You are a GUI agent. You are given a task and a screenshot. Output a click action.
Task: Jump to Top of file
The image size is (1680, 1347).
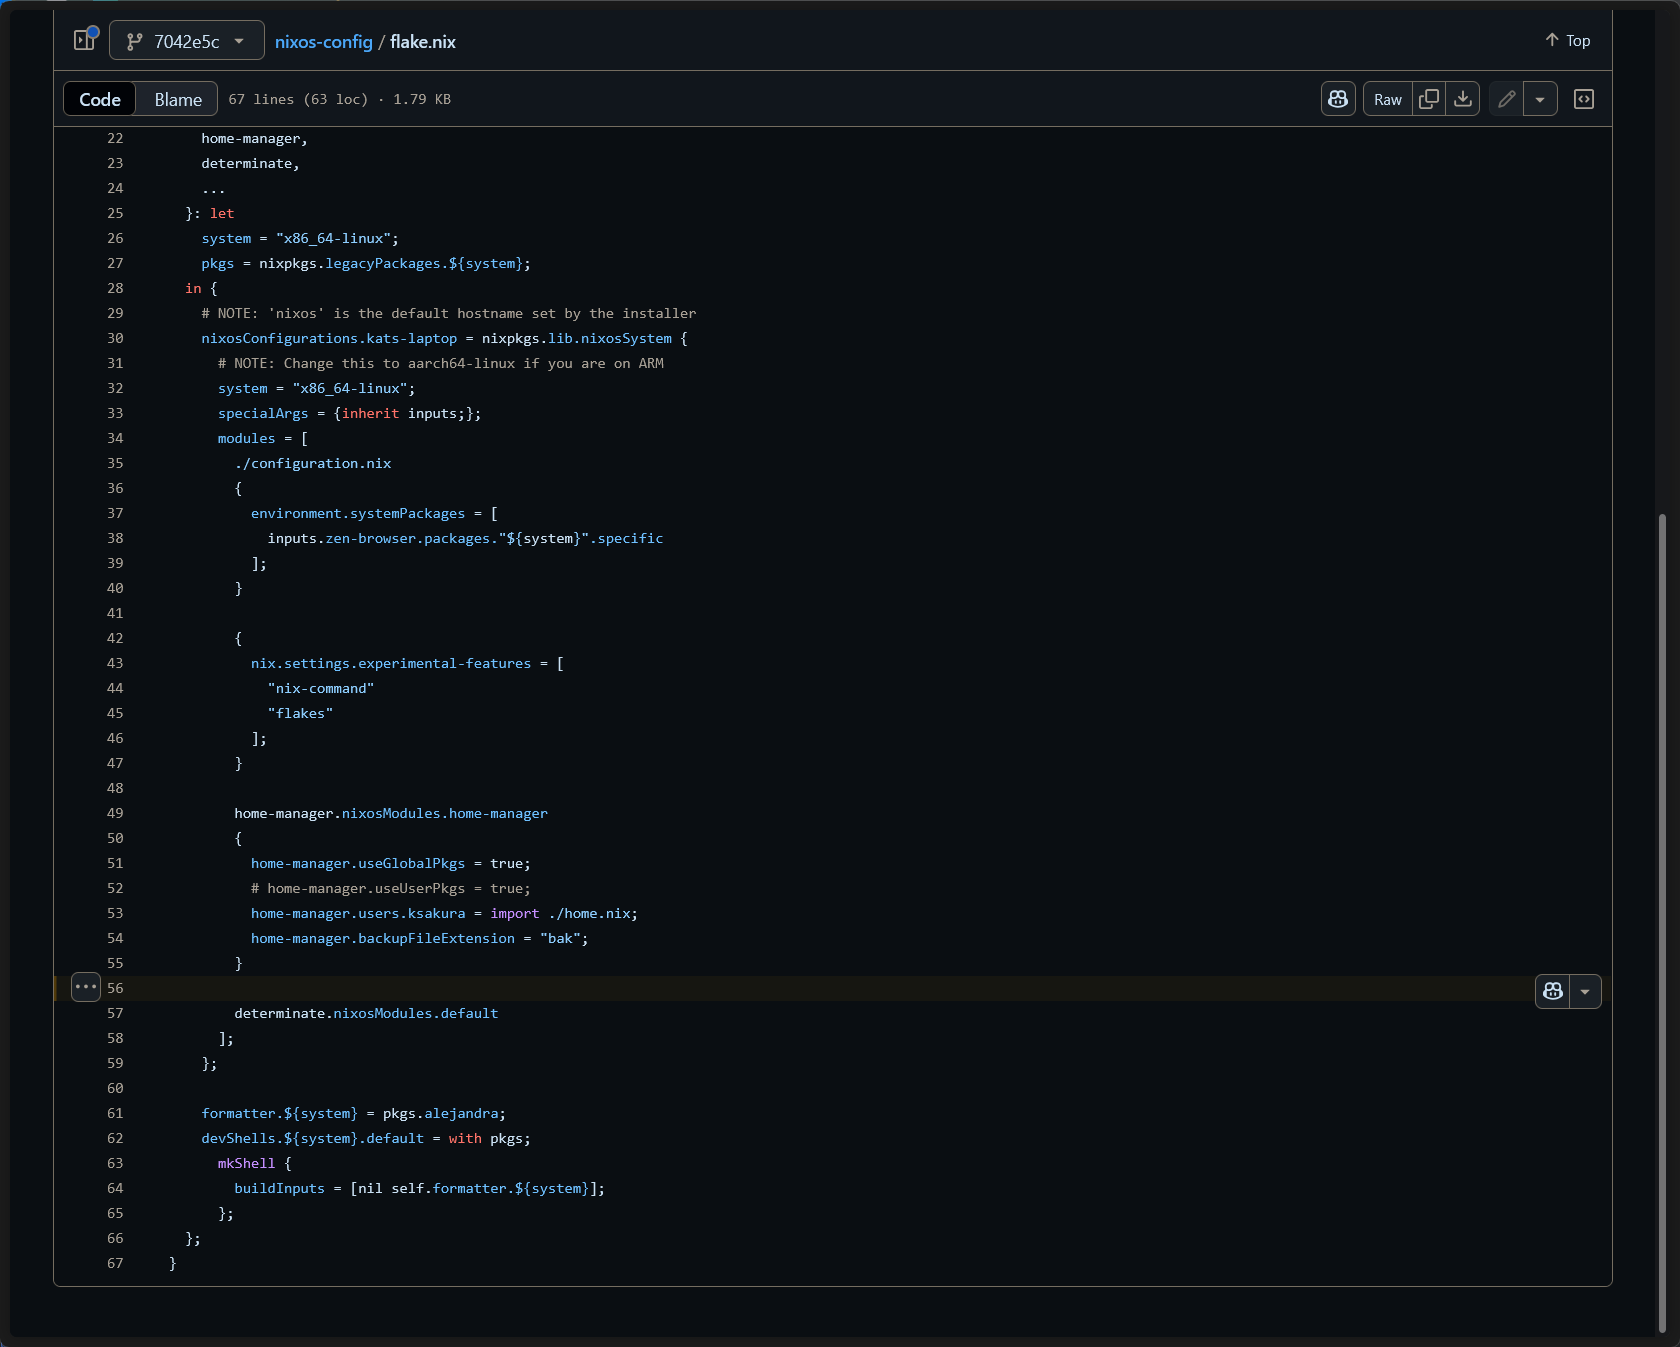point(1567,40)
